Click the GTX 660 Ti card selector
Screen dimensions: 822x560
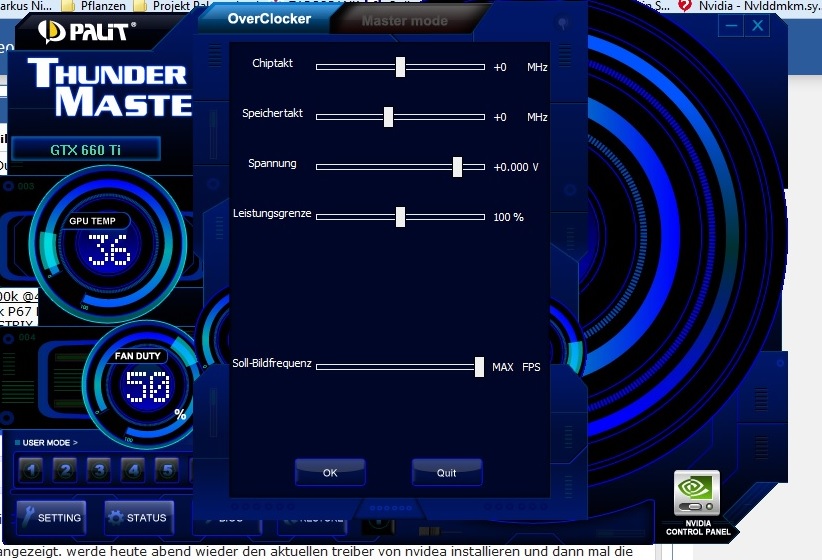tap(85, 150)
